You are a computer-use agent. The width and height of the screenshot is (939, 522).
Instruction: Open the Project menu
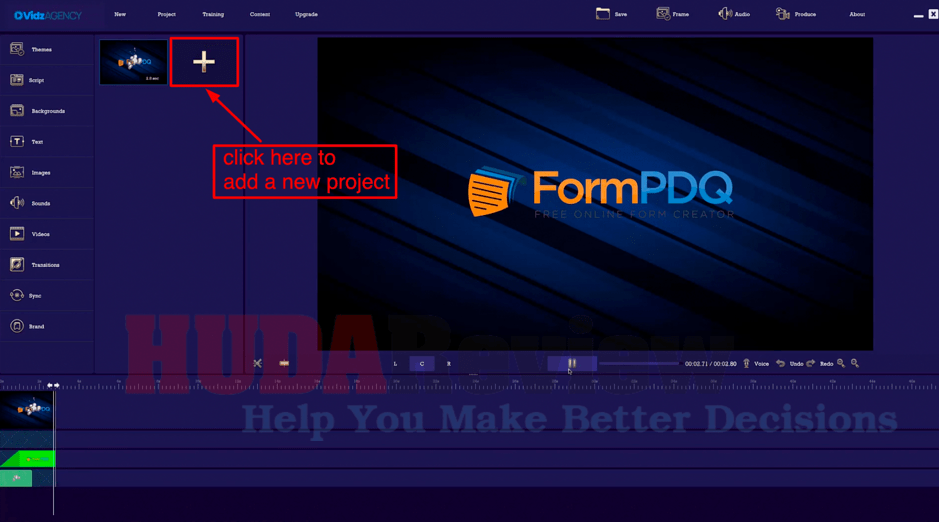[166, 14]
